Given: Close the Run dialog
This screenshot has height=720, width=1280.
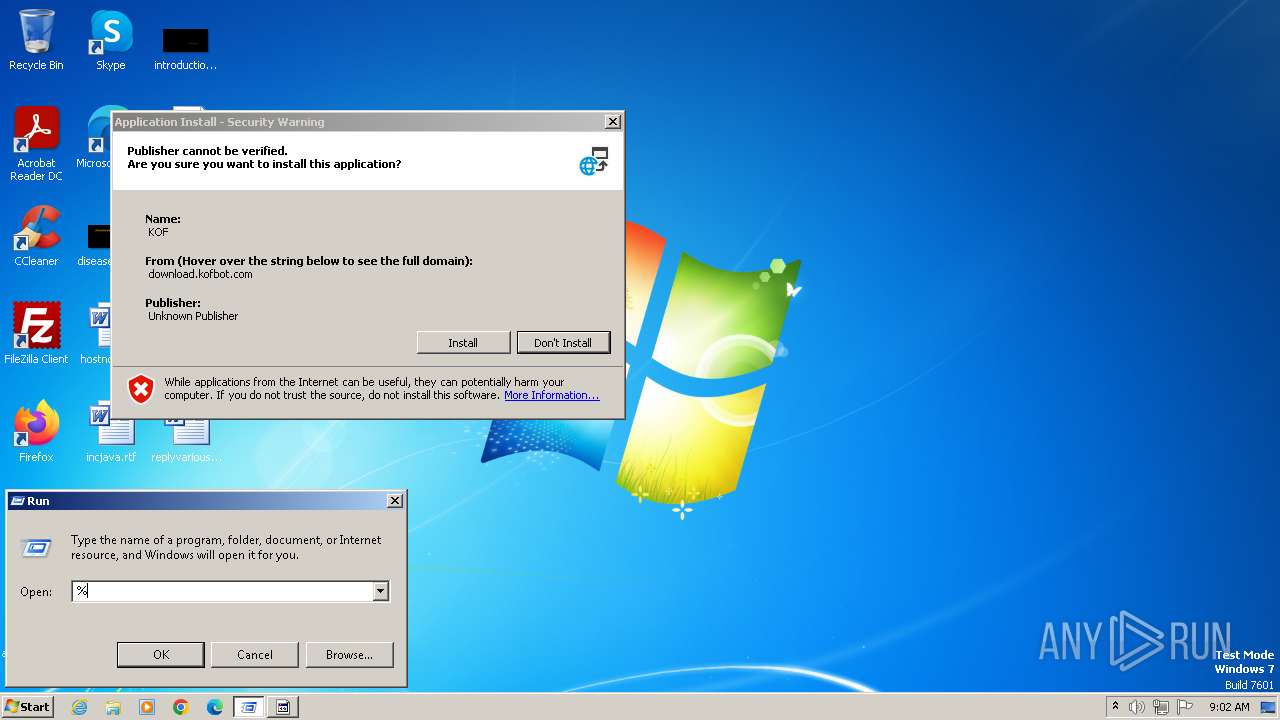Looking at the screenshot, I should 395,501.
